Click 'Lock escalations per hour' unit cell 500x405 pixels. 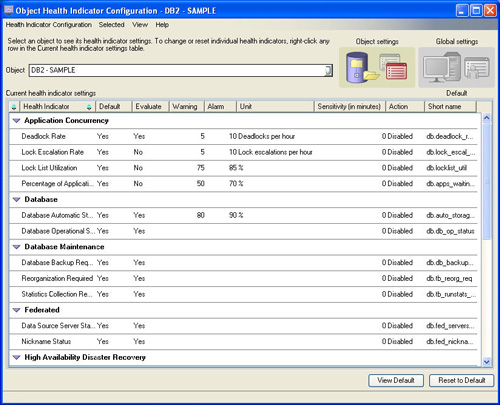tap(275, 152)
